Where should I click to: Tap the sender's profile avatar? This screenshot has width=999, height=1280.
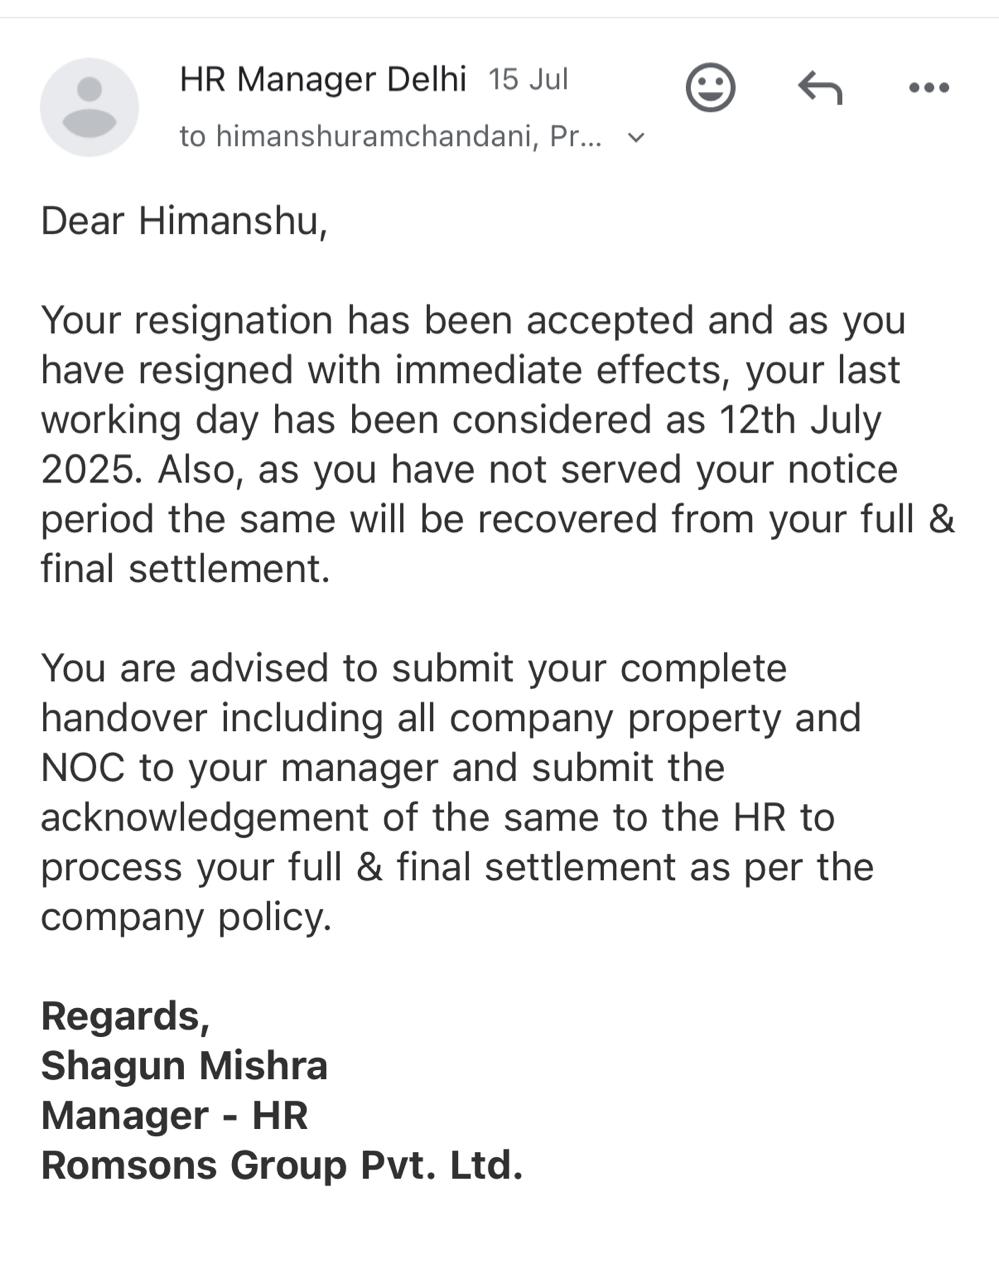point(89,107)
